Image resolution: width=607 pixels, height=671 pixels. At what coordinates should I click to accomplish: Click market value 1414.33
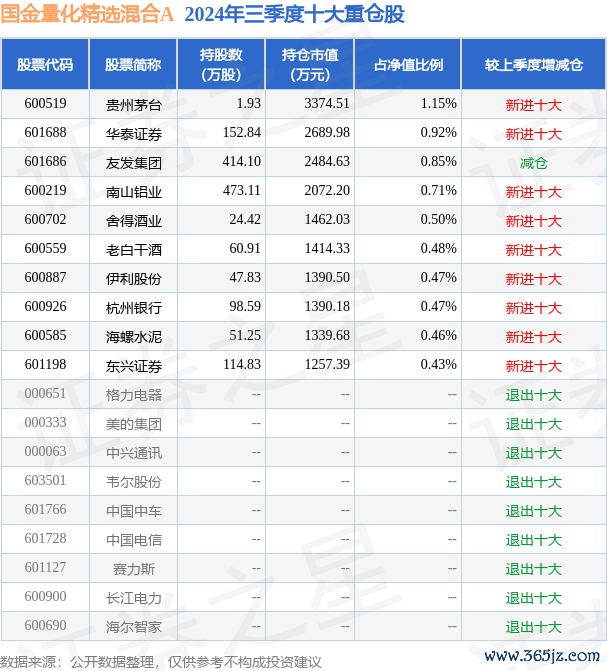pyautogui.click(x=327, y=249)
